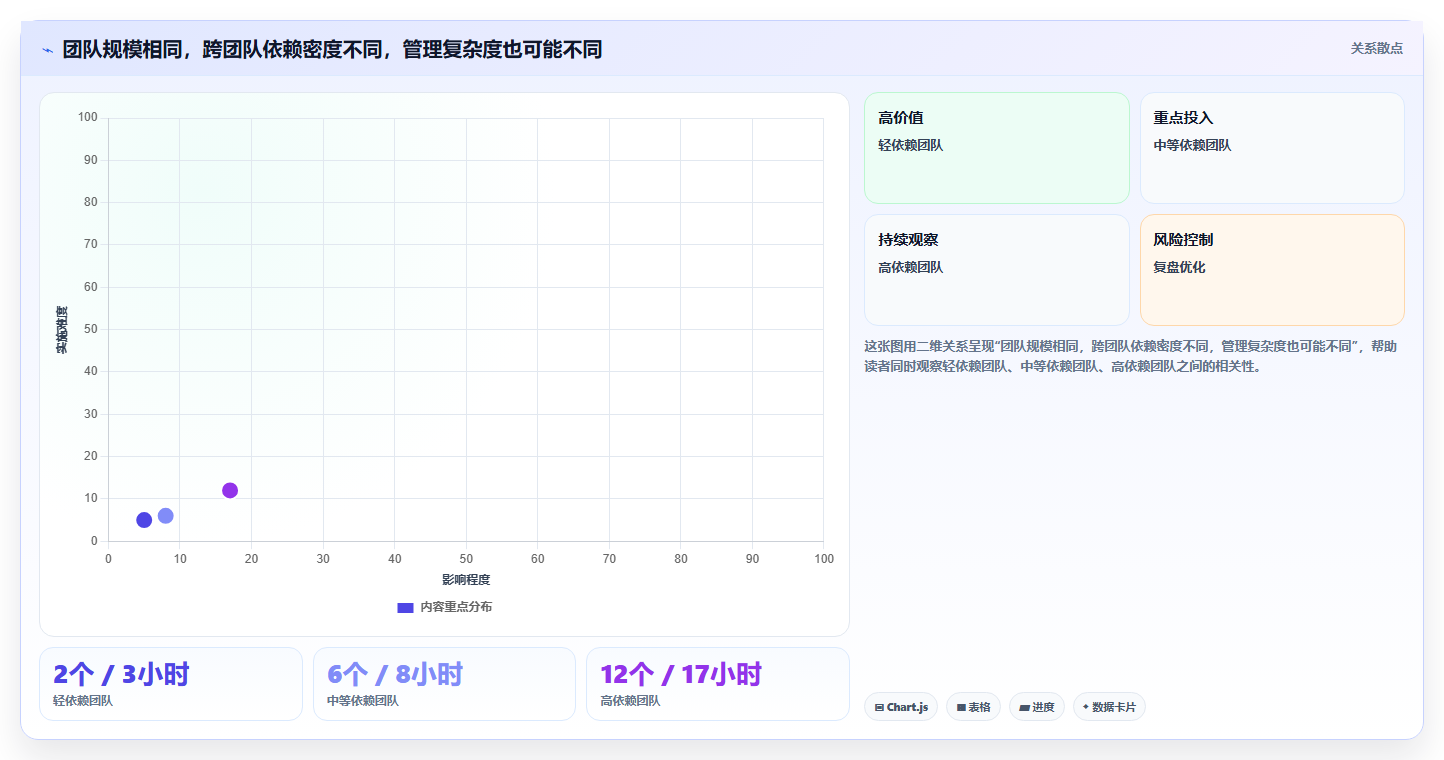Click the 进度 tag chip
The image size is (1444, 760).
click(x=1037, y=707)
